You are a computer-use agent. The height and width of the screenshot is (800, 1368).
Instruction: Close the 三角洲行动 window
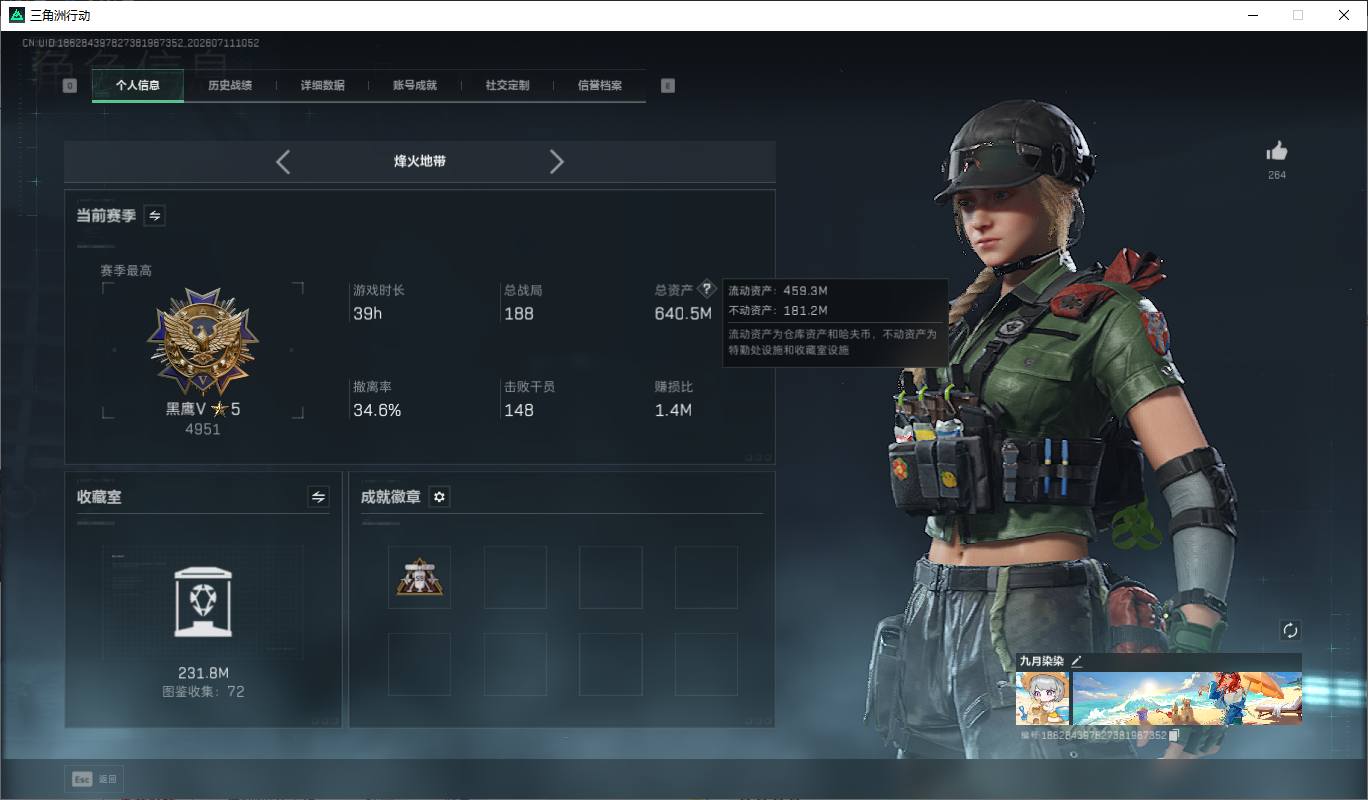(1344, 15)
